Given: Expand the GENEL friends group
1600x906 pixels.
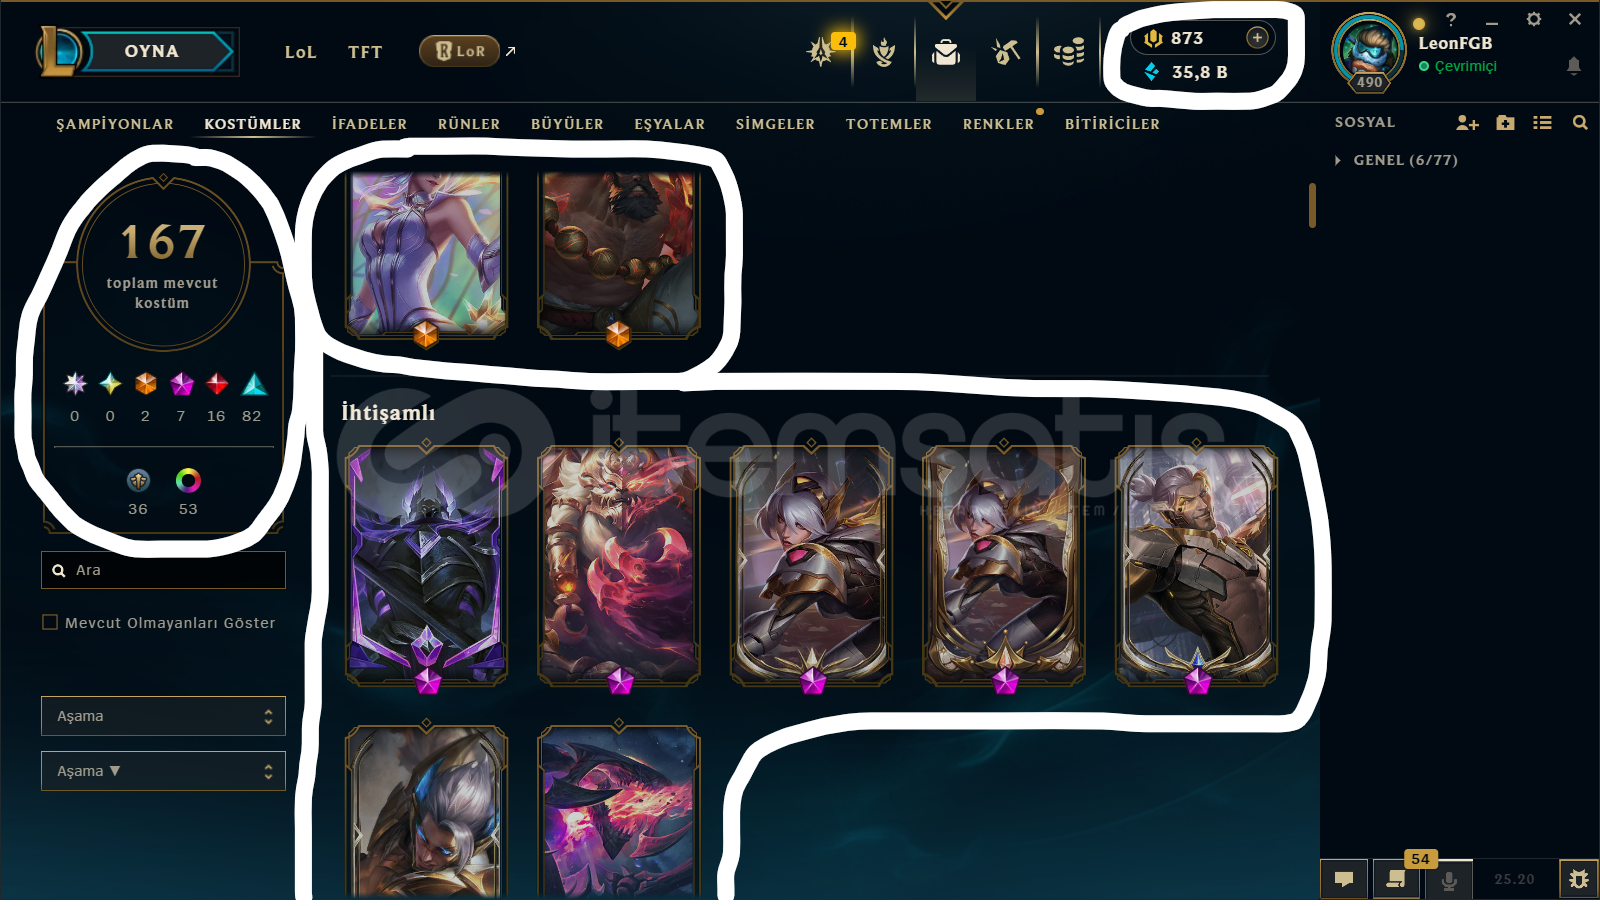Looking at the screenshot, I should pyautogui.click(x=1396, y=160).
